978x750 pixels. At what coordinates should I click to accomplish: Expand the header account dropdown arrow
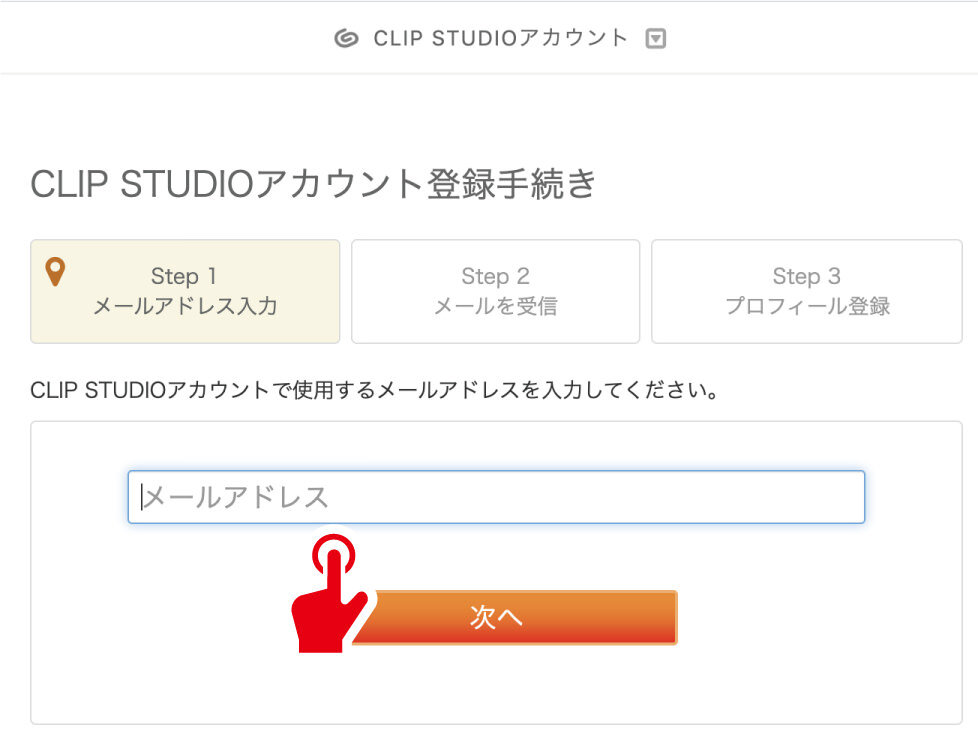click(x=656, y=39)
